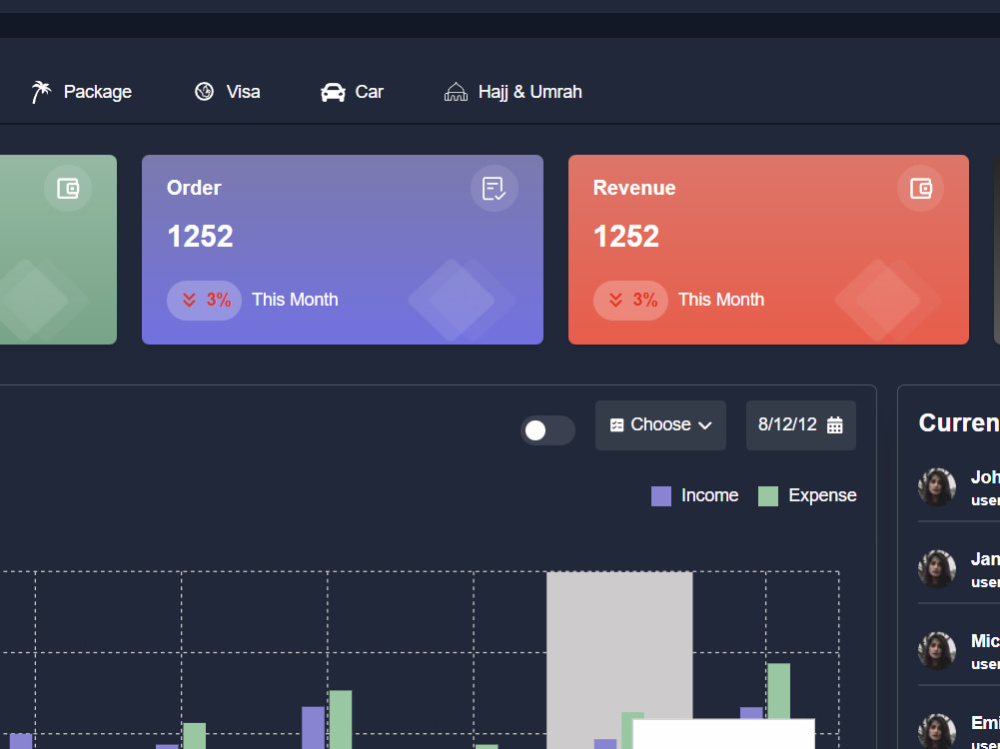Click down arrows icon on Revenue card
The image size is (1000, 749).
coord(615,300)
